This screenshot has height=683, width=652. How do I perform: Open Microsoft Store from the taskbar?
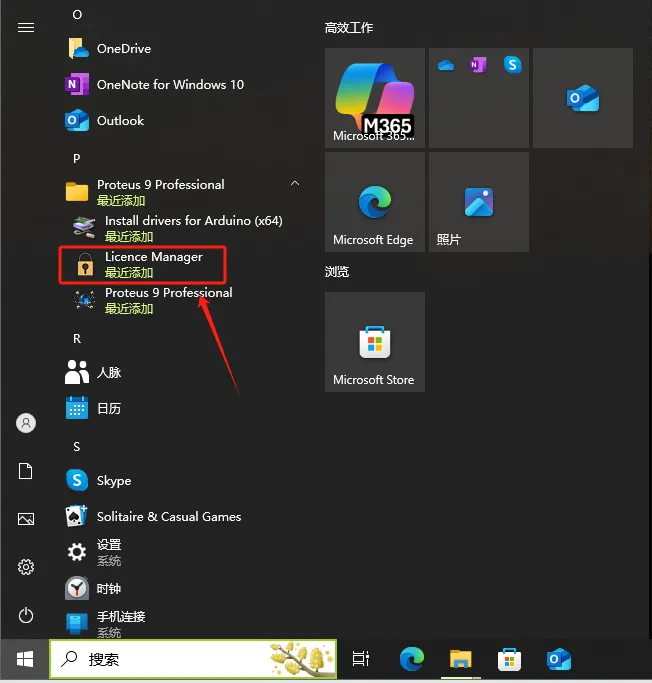(509, 659)
